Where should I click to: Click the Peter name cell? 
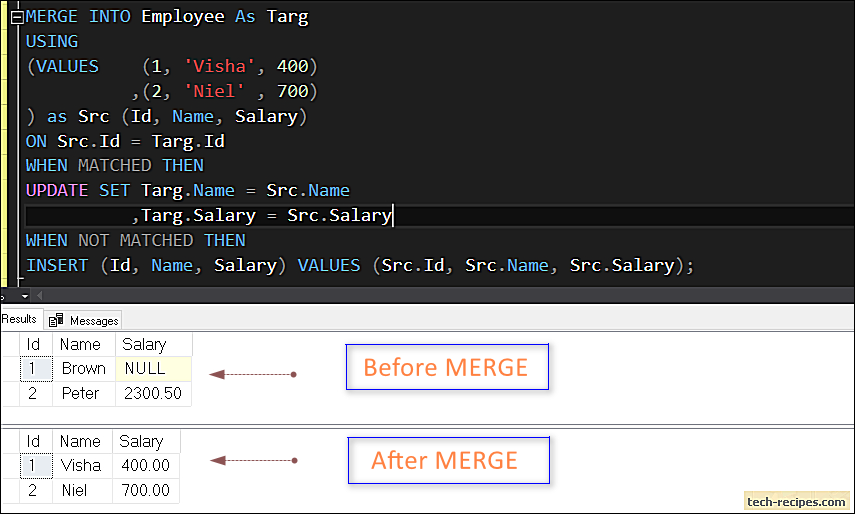(84, 394)
